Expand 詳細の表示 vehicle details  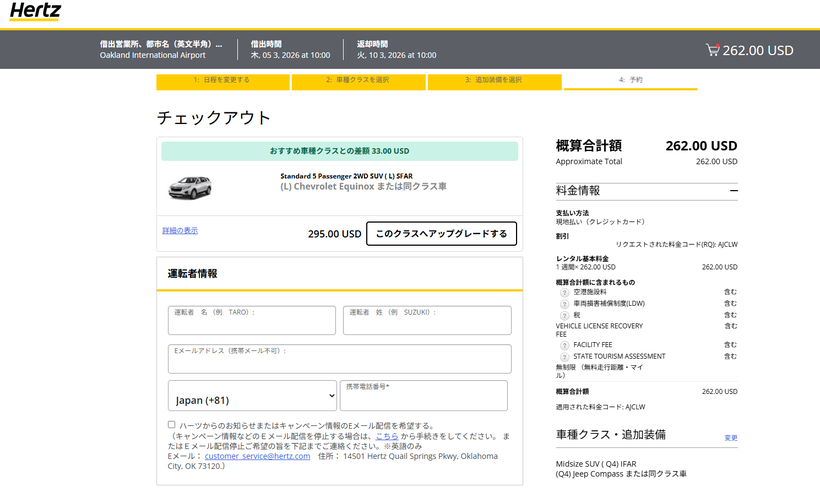tap(180, 231)
